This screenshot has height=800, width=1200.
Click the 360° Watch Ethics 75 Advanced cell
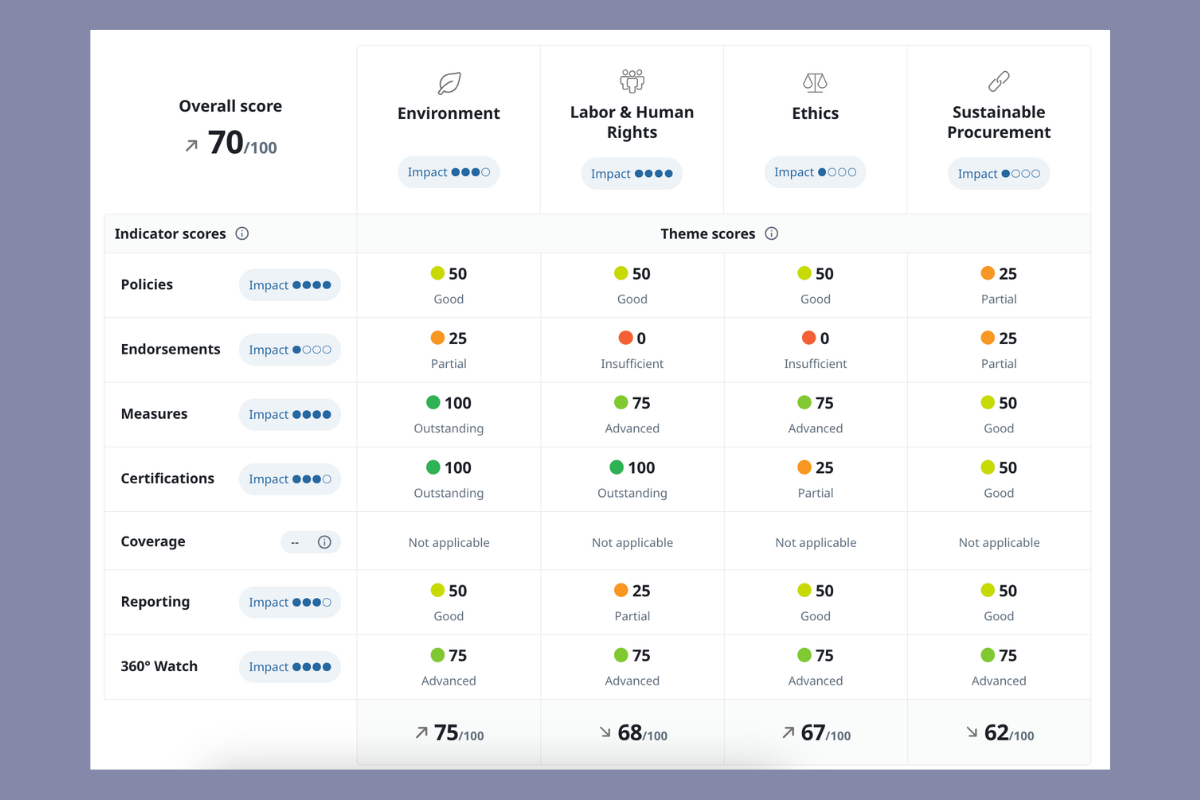coord(815,667)
